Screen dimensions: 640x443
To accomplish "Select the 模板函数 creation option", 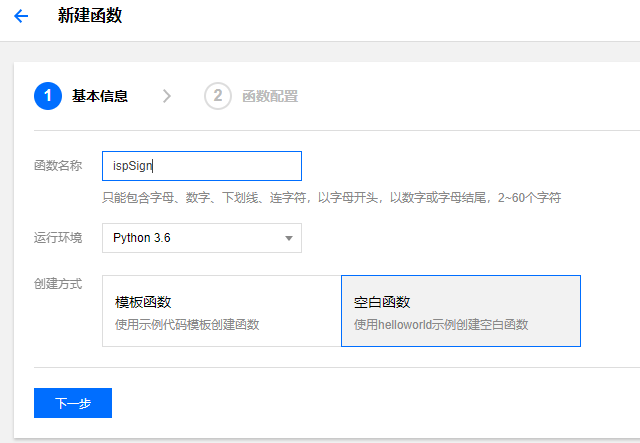I will tap(221, 311).
